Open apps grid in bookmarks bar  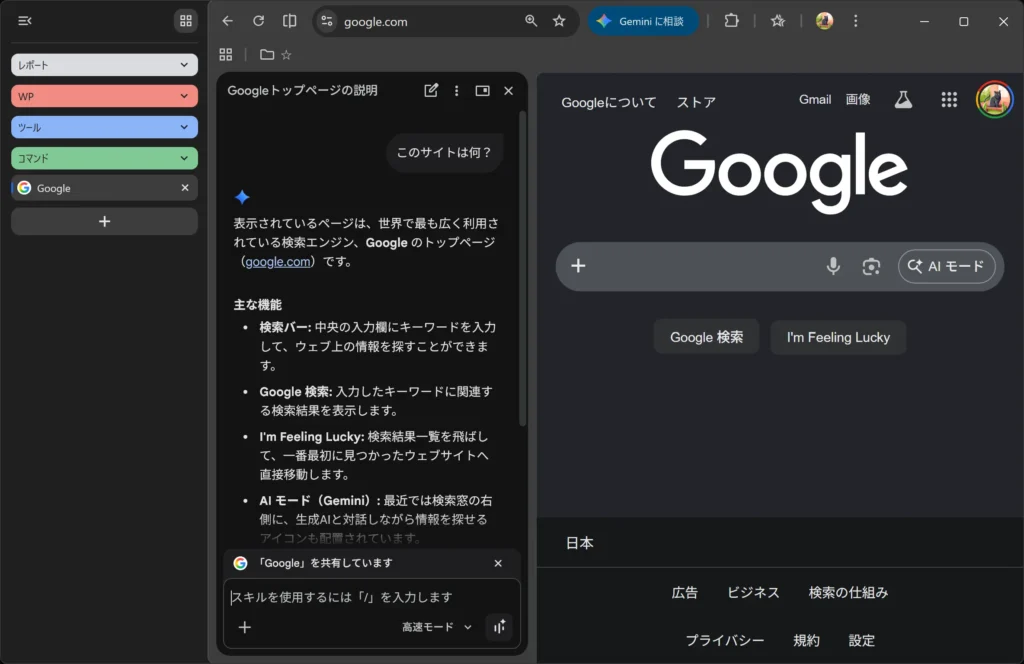(x=225, y=55)
